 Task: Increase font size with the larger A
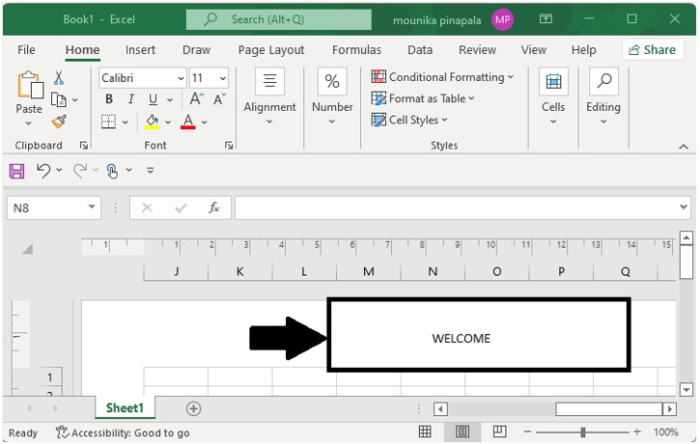coord(196,99)
